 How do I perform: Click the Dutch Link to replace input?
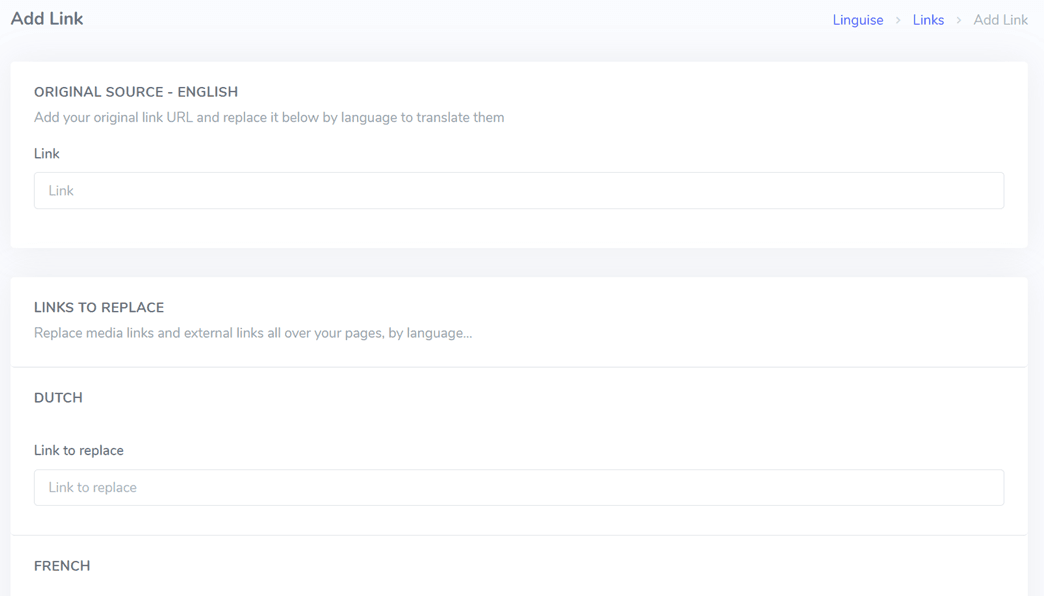[519, 487]
